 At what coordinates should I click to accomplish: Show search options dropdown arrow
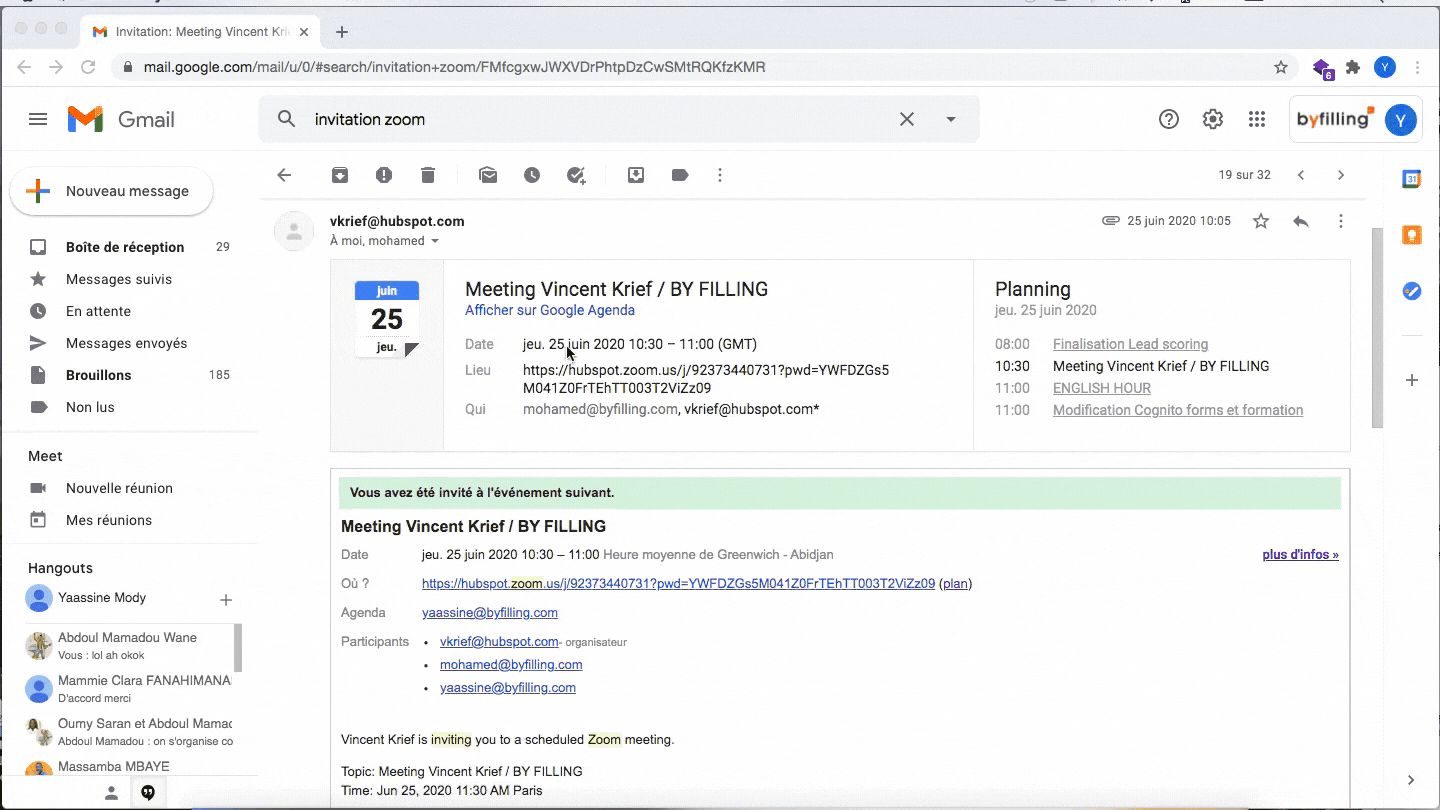coord(951,119)
